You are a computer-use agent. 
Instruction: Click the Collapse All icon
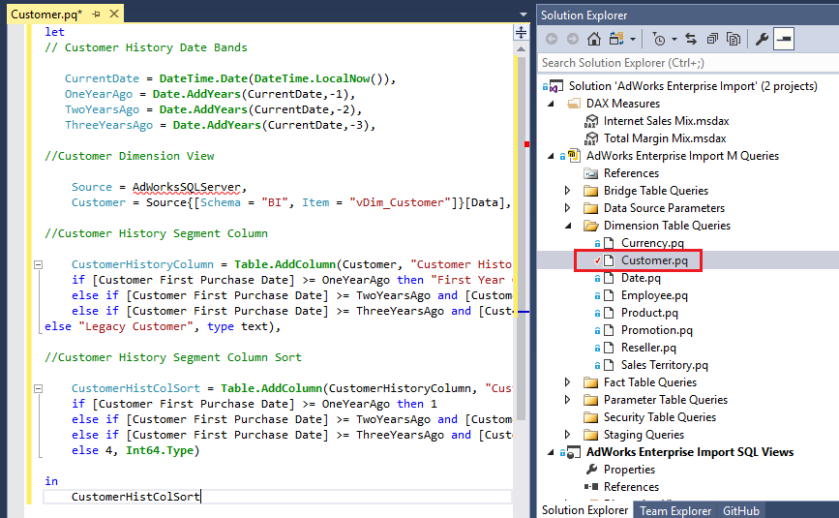pos(712,39)
